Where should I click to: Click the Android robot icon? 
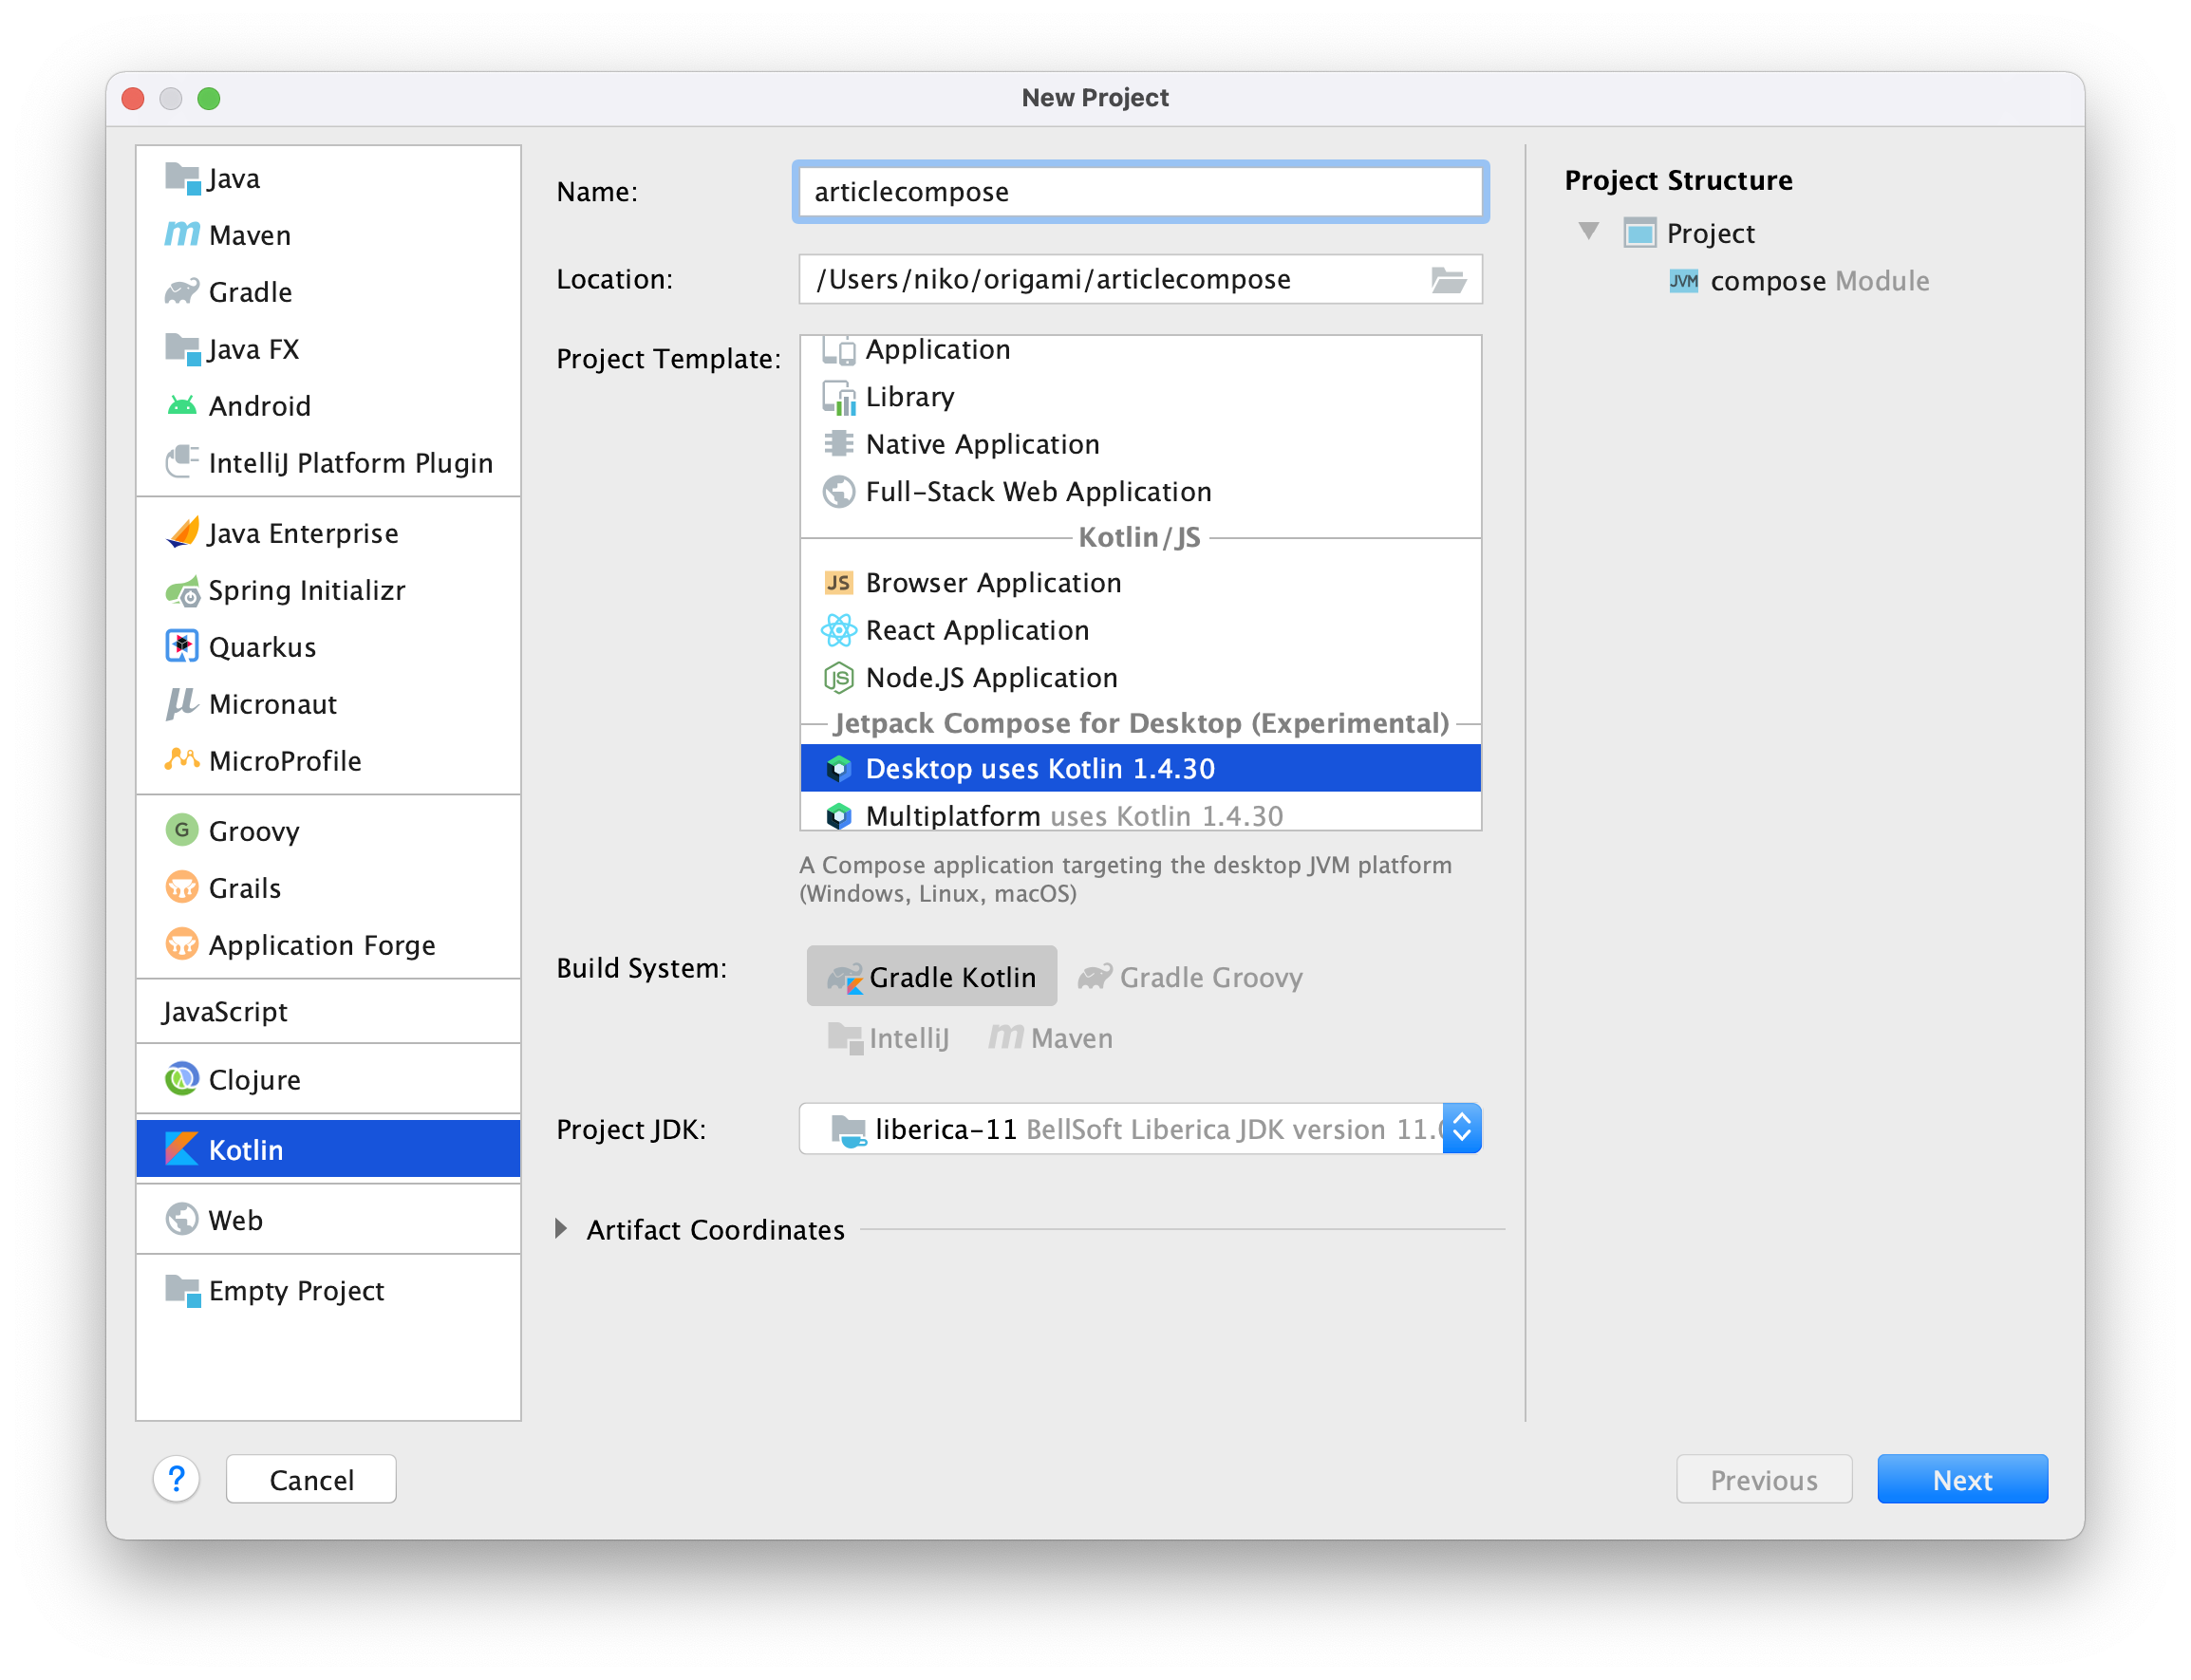point(182,406)
